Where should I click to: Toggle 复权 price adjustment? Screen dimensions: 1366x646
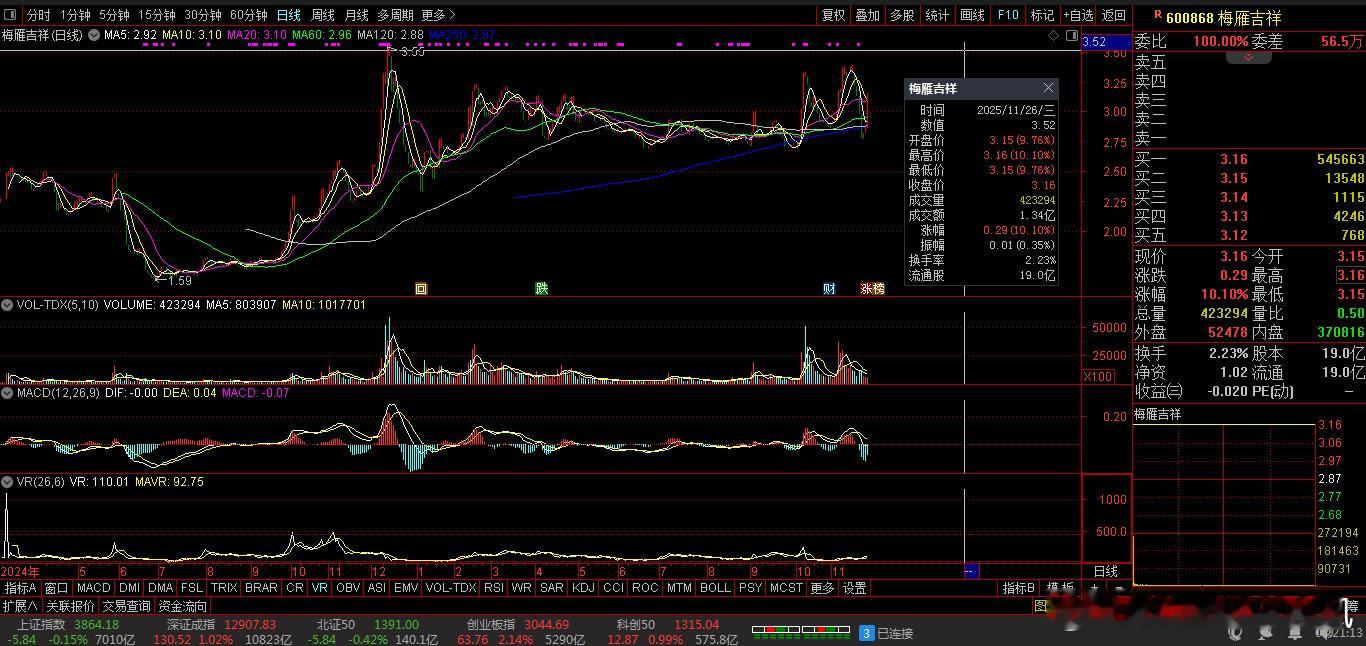pos(833,15)
